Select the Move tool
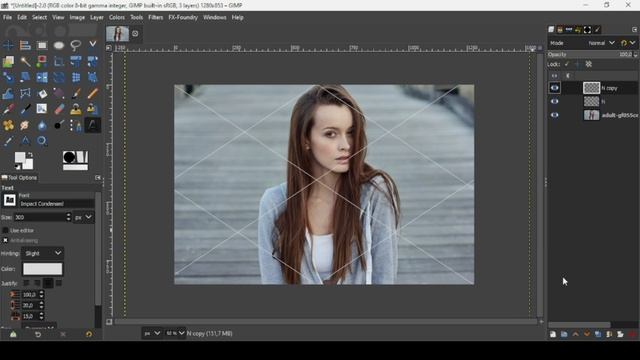 pyautogui.click(x=8, y=45)
